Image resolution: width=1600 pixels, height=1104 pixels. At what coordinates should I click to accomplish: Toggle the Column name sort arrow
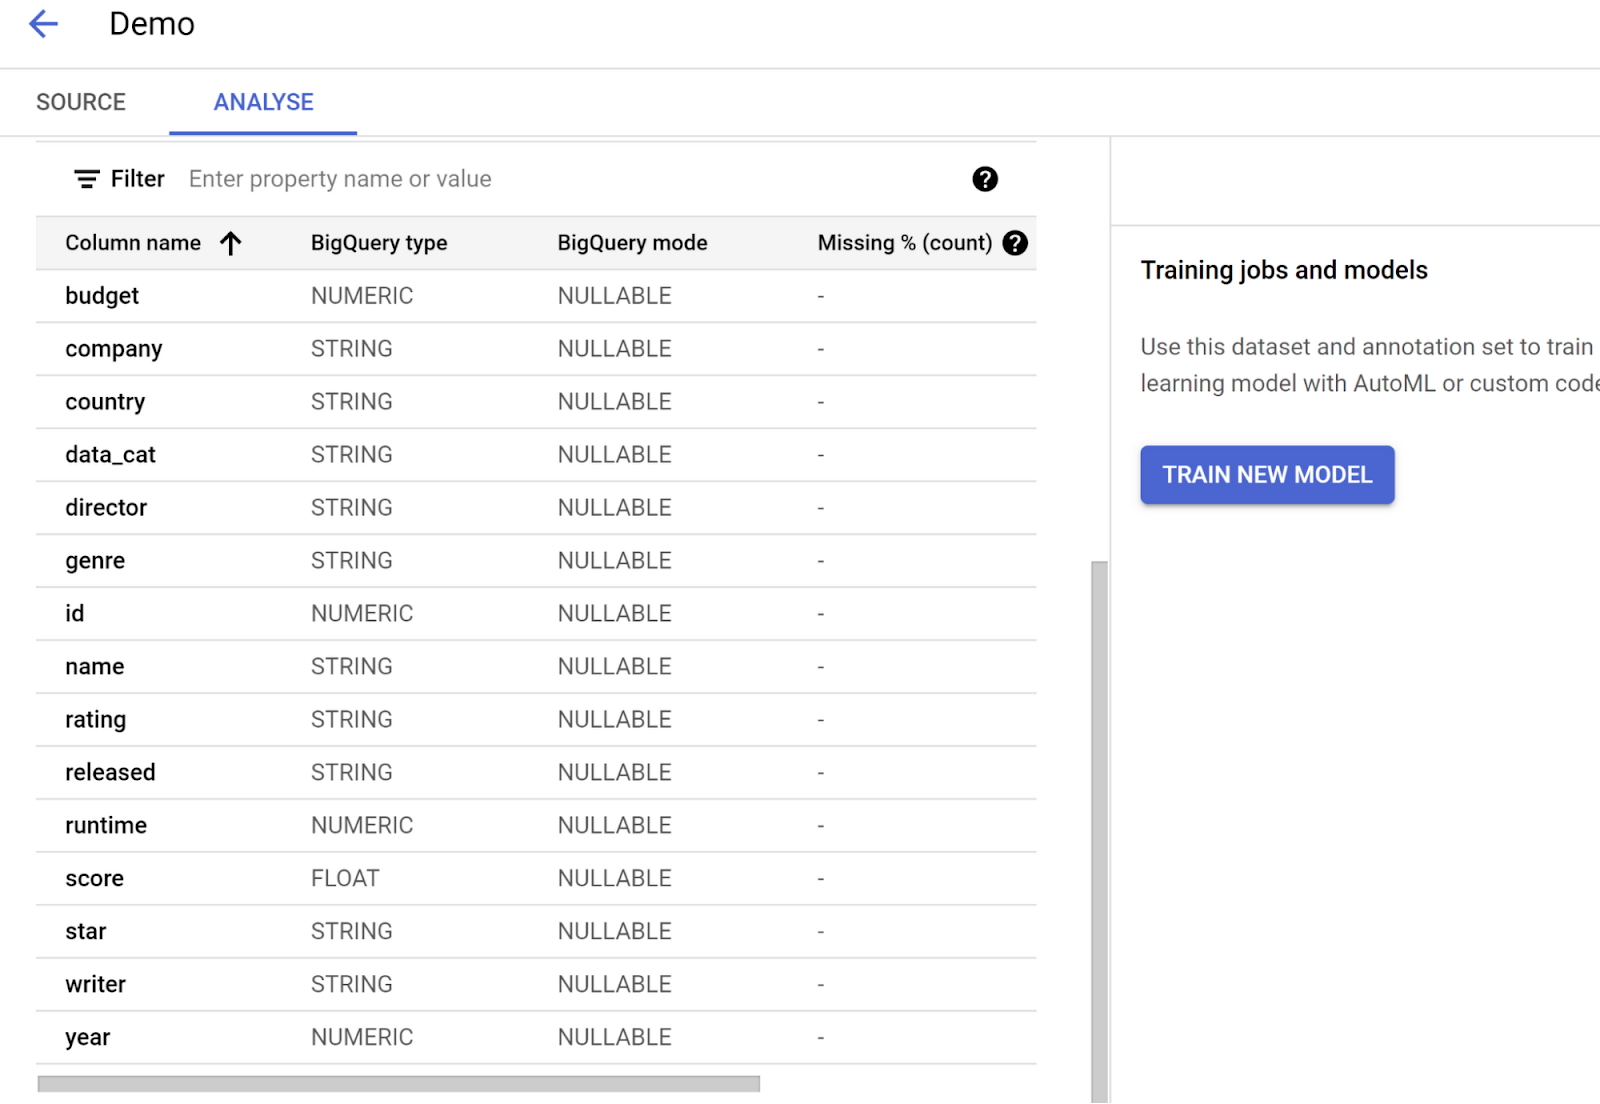click(231, 242)
